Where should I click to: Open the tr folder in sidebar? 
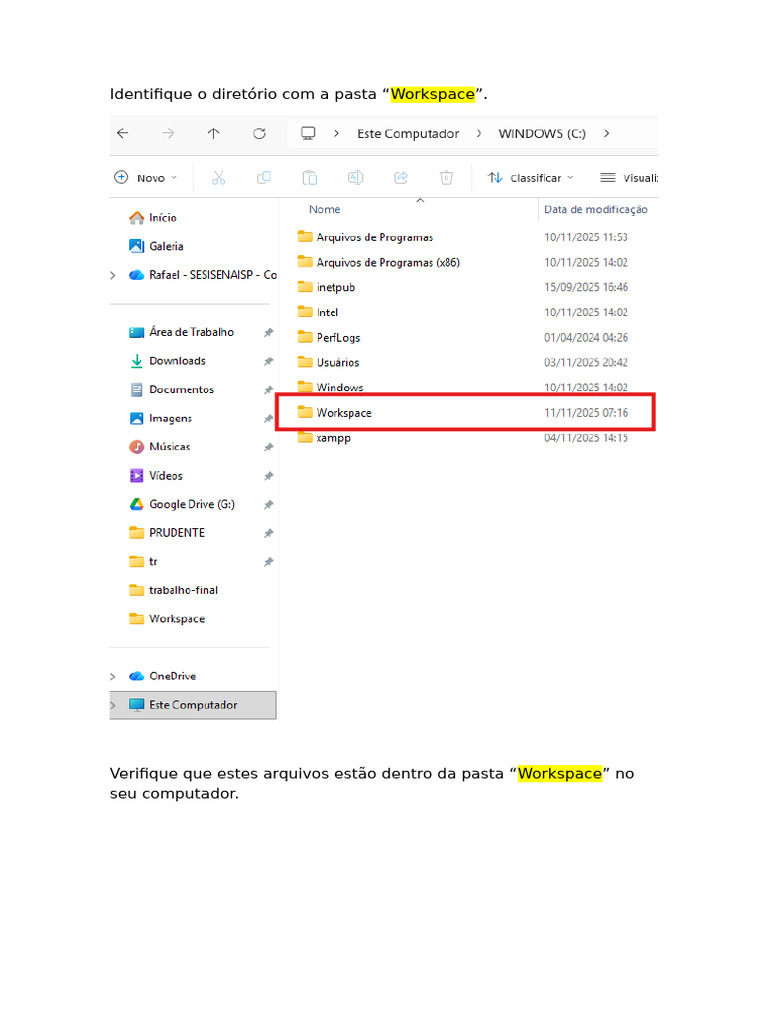144,562
